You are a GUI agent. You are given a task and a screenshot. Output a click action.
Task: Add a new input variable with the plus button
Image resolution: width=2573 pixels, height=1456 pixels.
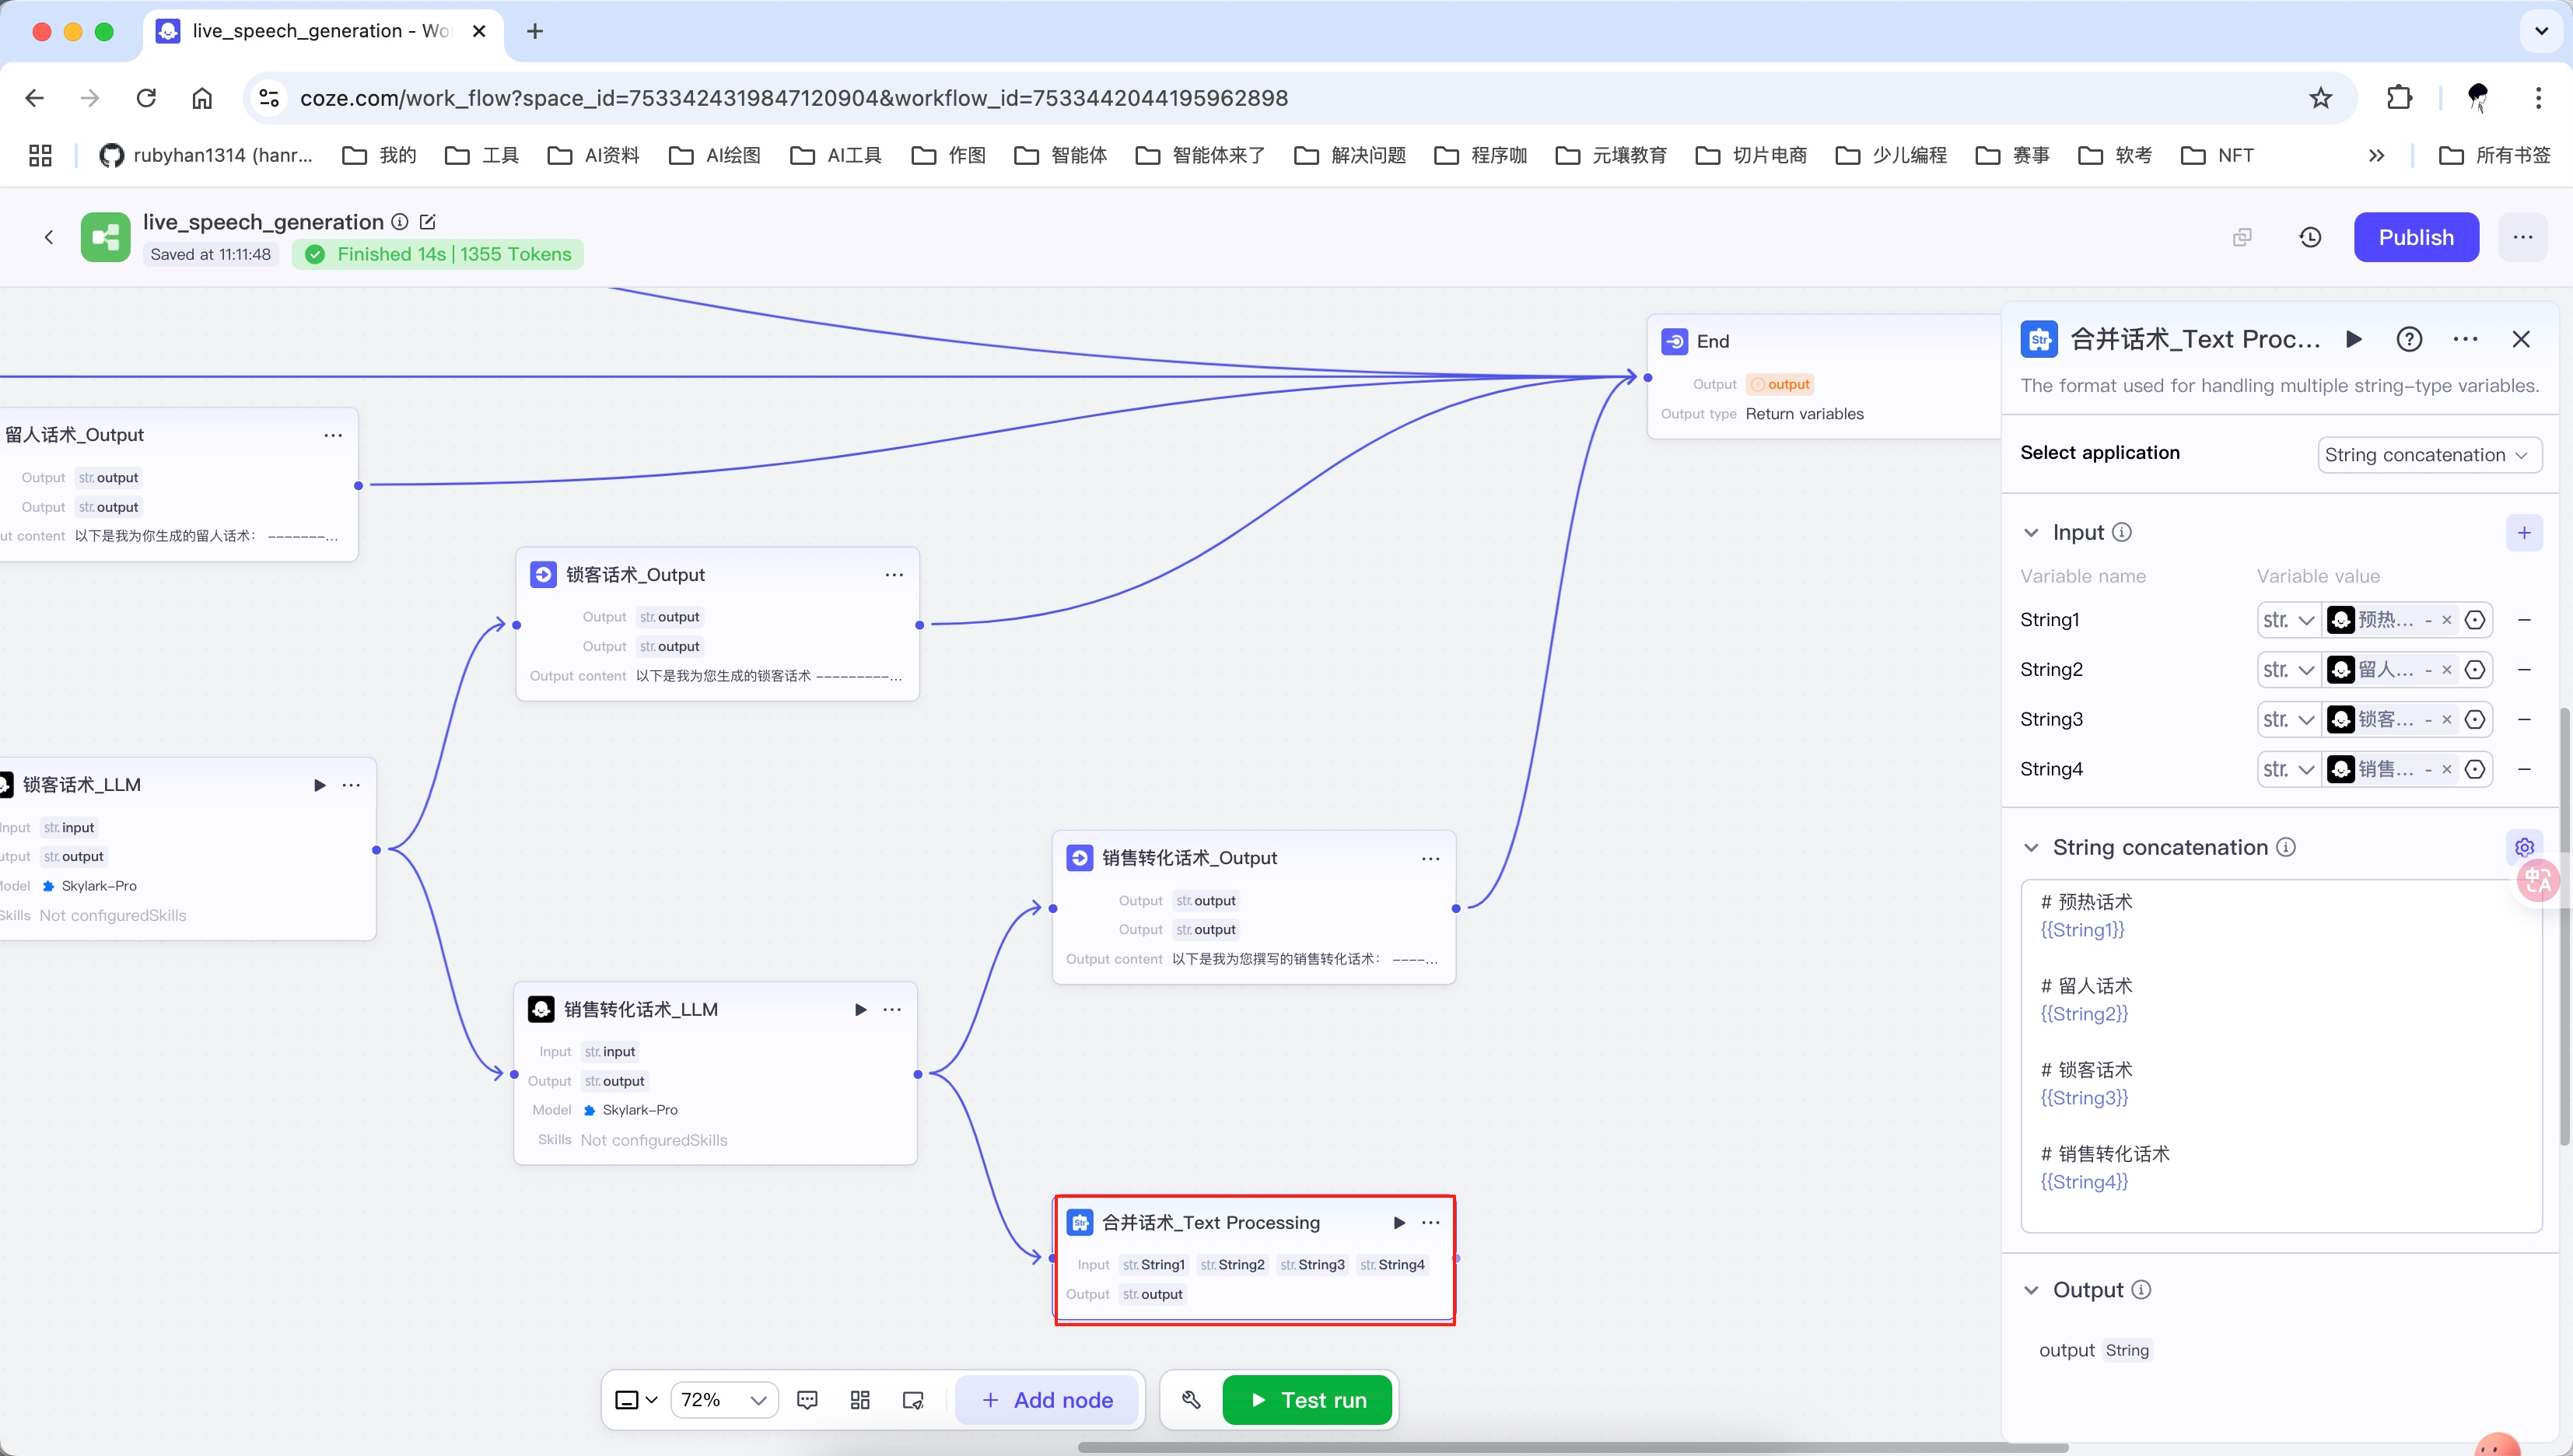point(2523,533)
